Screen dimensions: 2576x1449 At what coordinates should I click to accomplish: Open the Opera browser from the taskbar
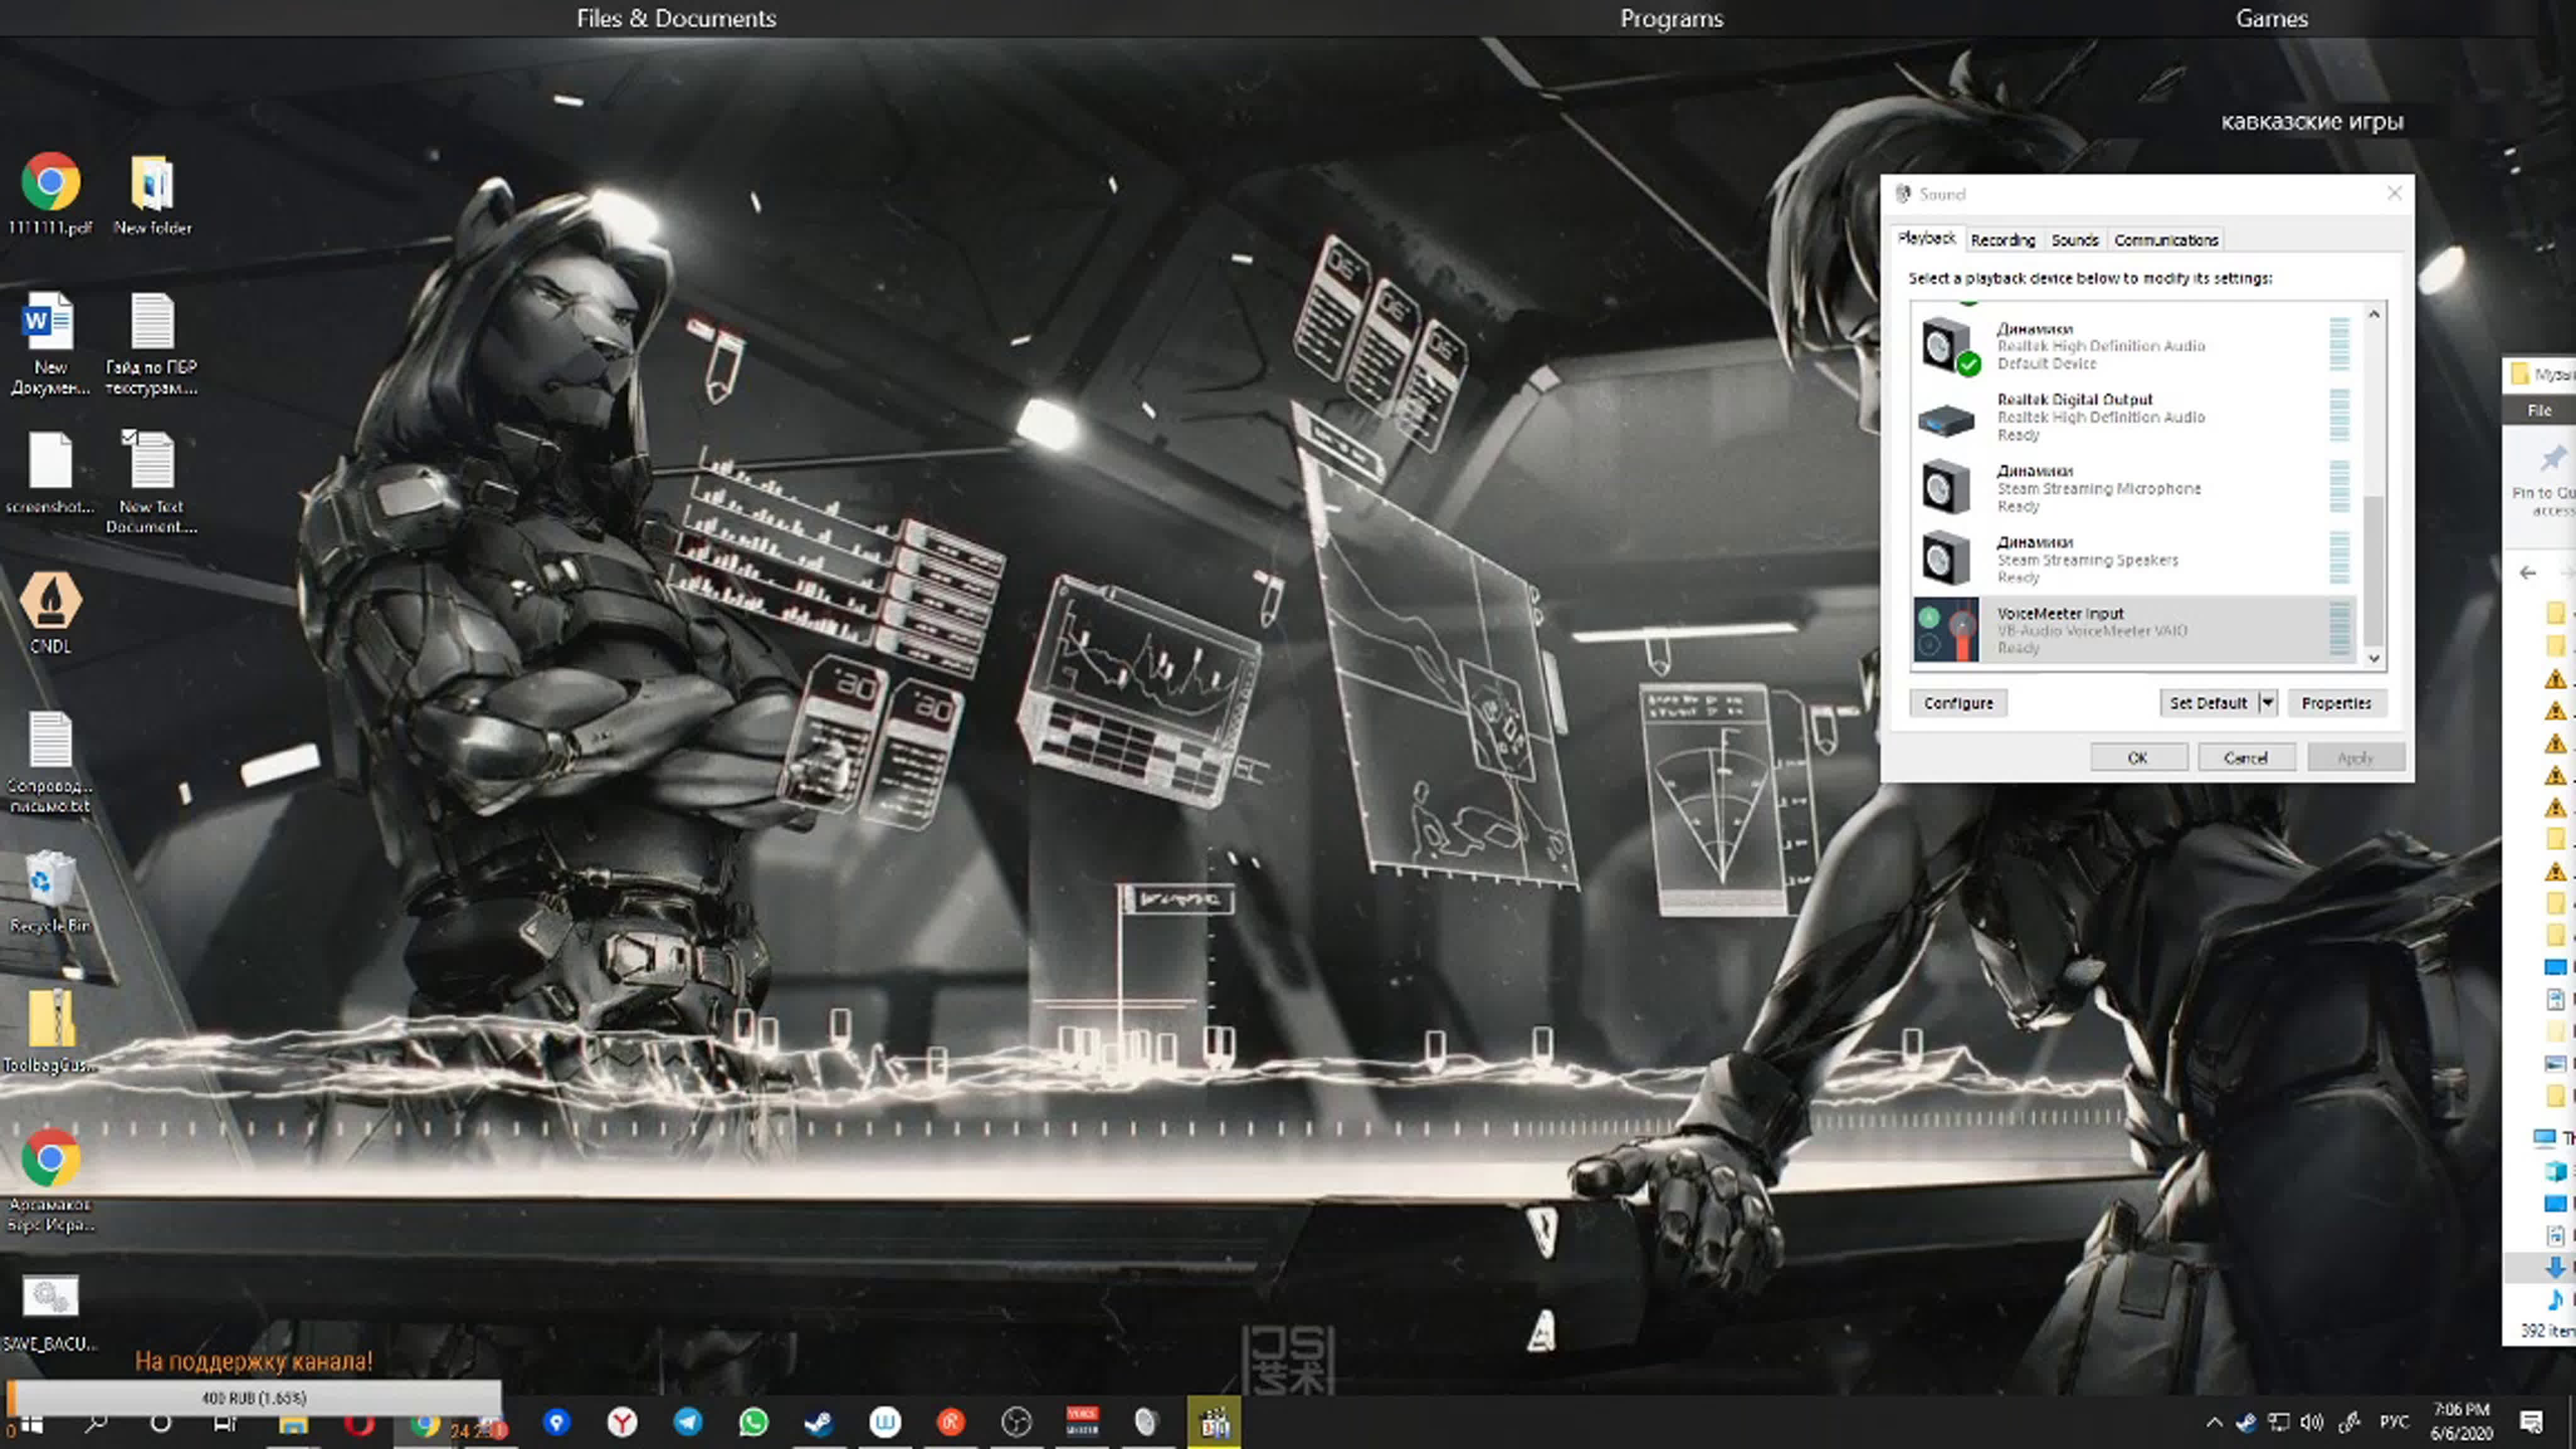pyautogui.click(x=359, y=1423)
